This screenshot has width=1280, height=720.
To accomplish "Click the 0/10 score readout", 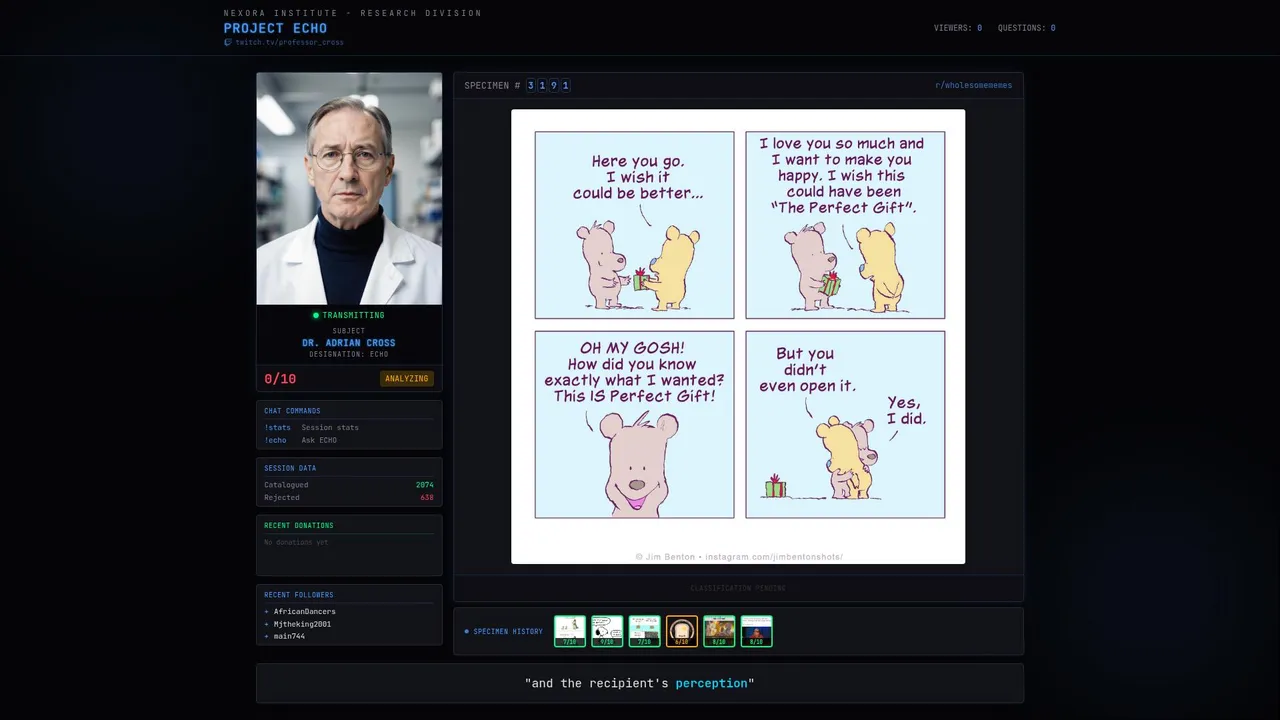I will click(x=280, y=379).
